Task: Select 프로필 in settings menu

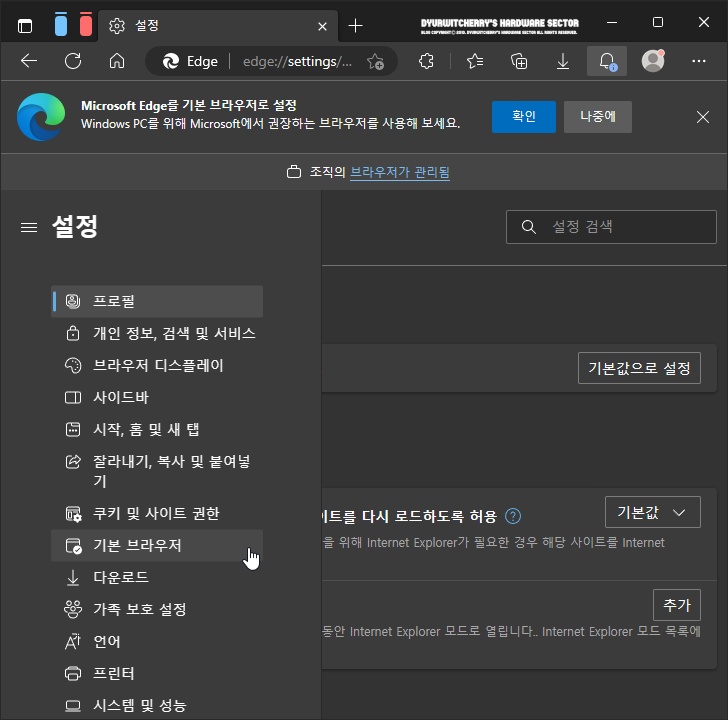Action: [157, 301]
